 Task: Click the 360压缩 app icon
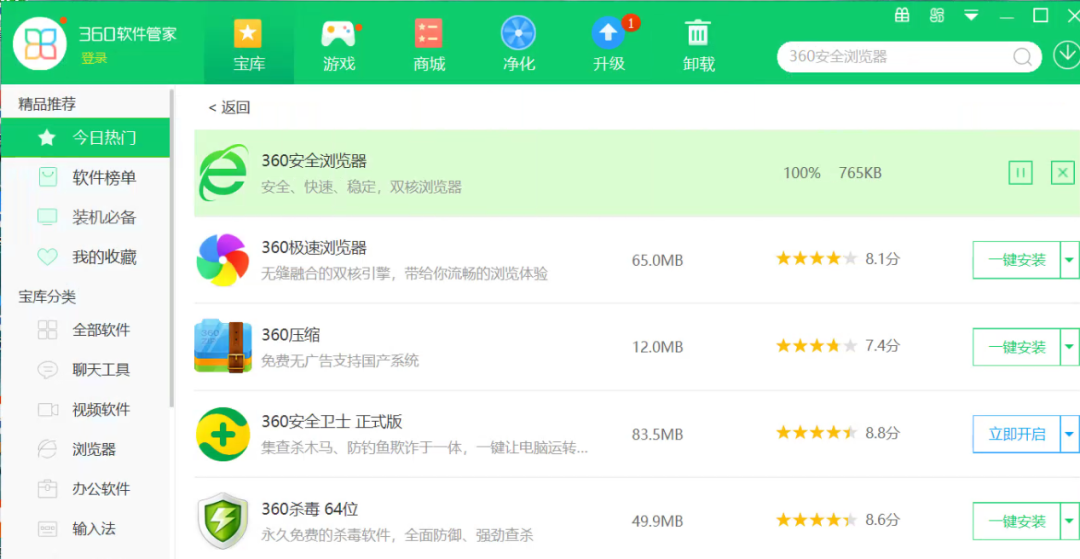tap(222, 347)
